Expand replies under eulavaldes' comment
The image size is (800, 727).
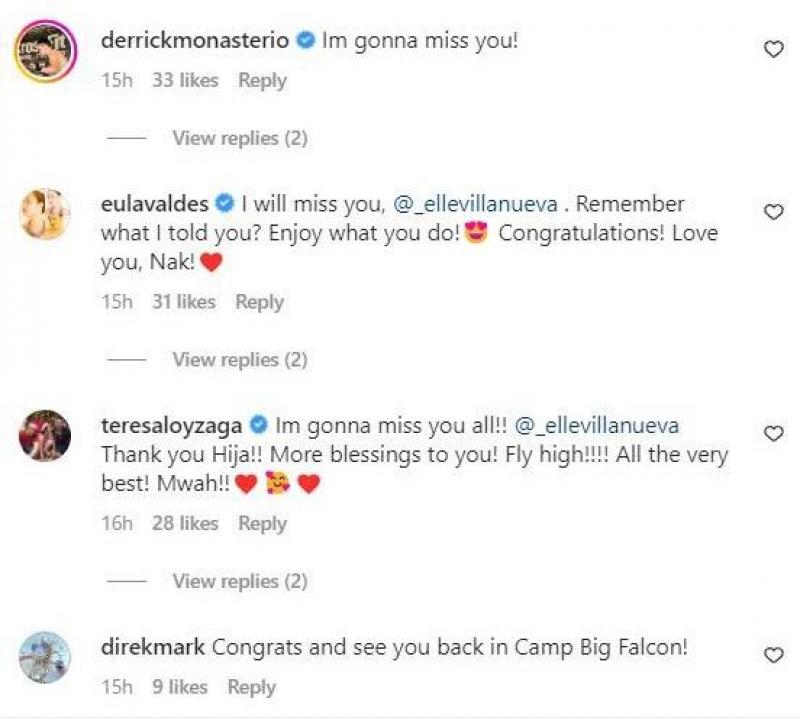point(239,359)
